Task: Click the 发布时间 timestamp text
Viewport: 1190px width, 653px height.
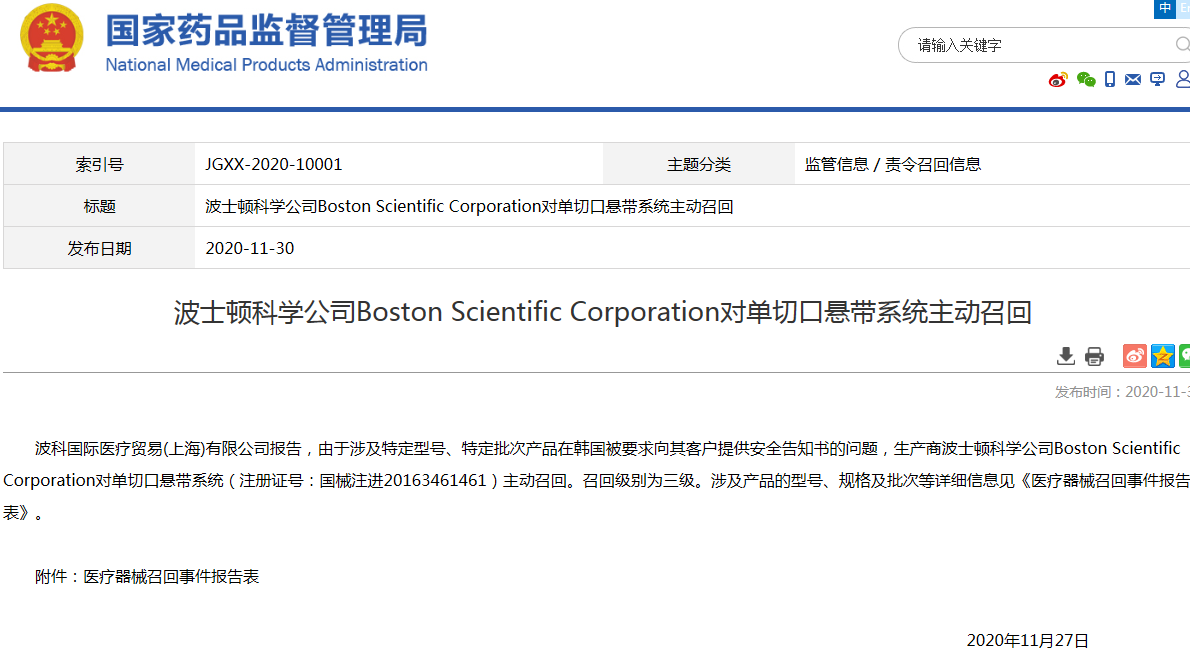Action: pyautogui.click(x=1122, y=392)
